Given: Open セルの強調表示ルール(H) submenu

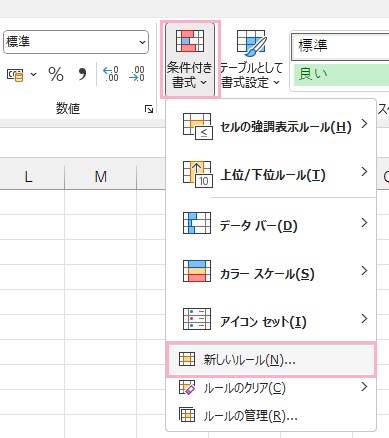Looking at the screenshot, I should (x=271, y=126).
